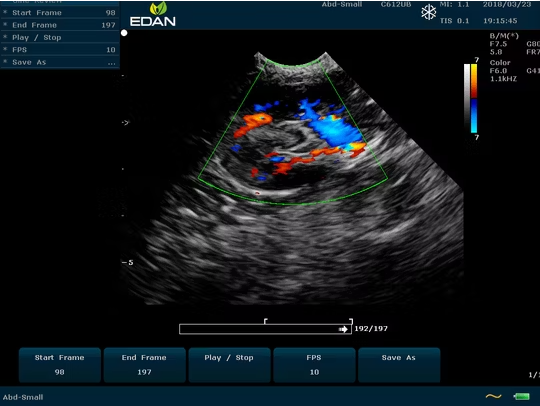Click the white probe orientation dot marker
Viewport: 540px width, 406px height.
[124, 33]
